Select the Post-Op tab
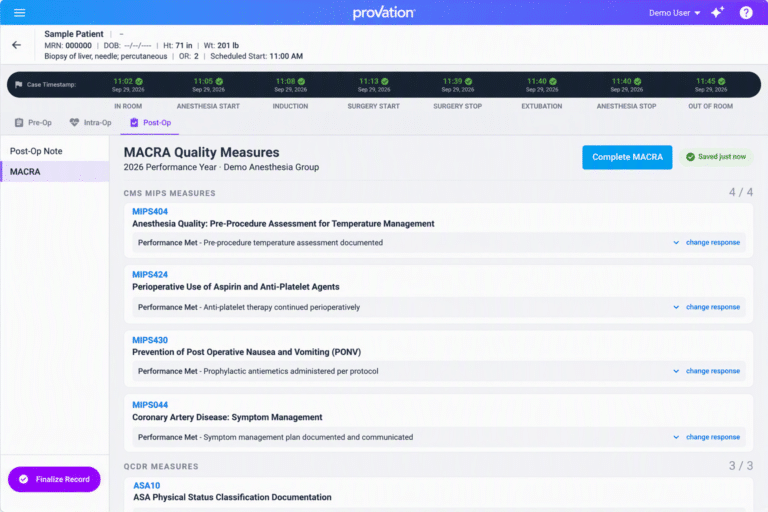Viewport: 768px width, 512px height. pos(150,122)
